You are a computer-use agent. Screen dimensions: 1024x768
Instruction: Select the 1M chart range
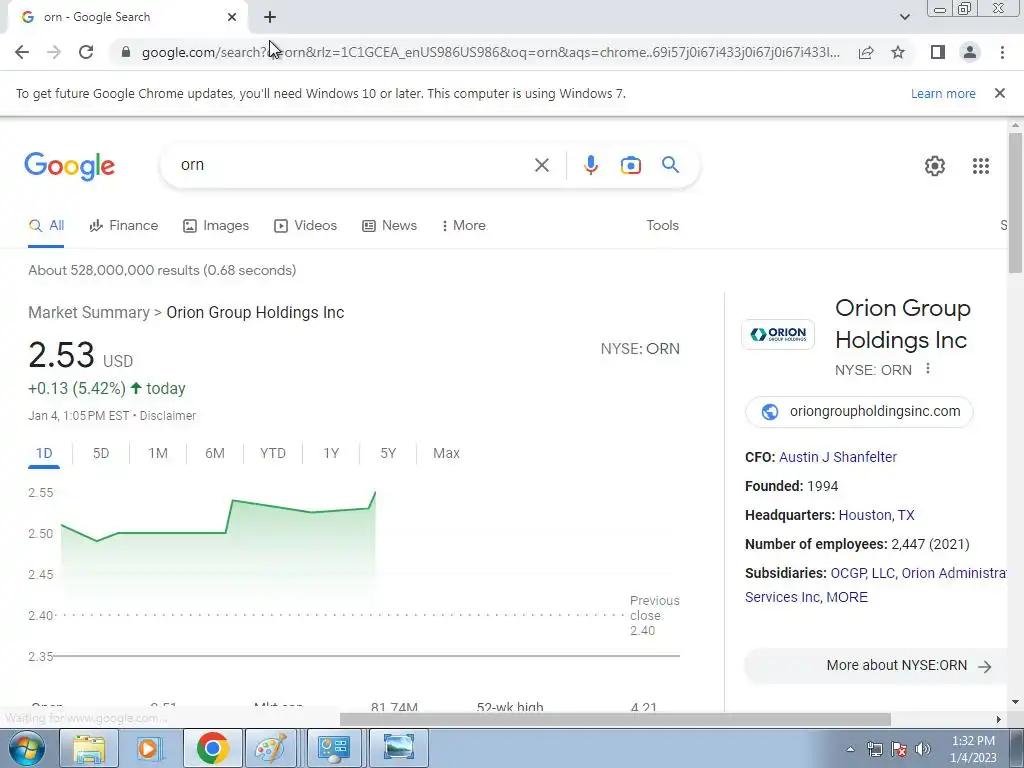click(x=157, y=453)
